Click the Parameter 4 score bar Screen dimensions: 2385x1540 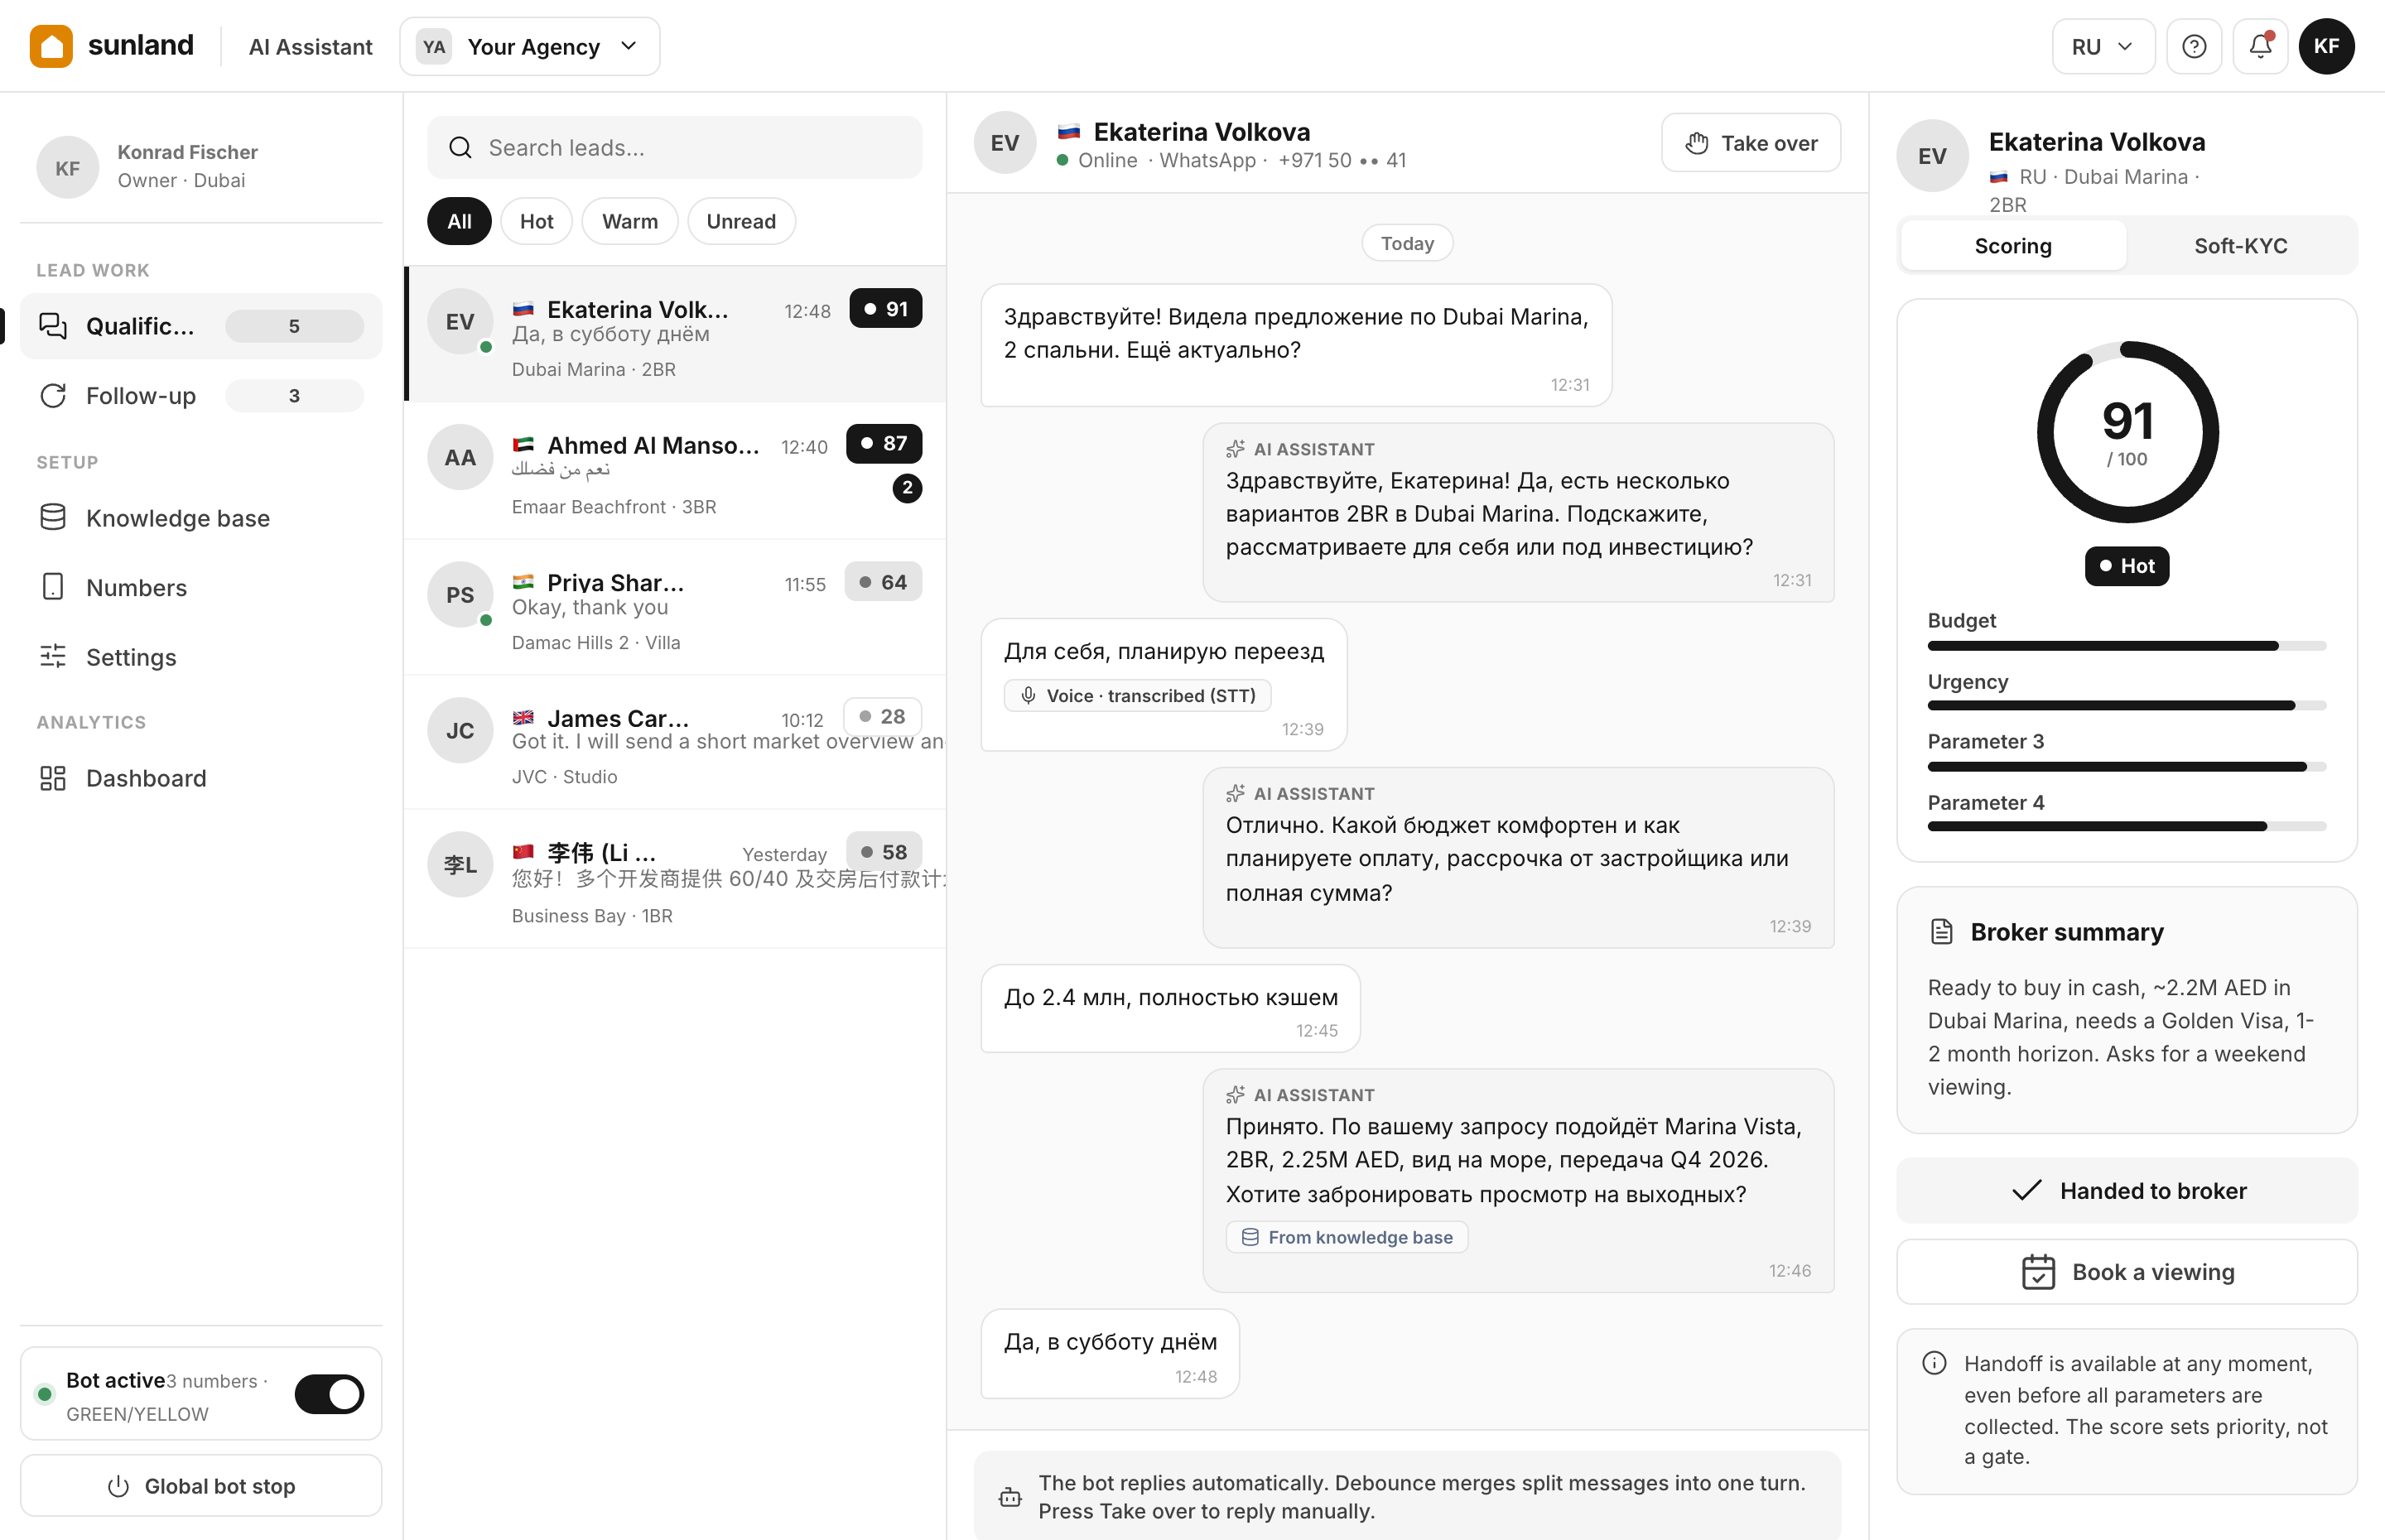point(2127,827)
